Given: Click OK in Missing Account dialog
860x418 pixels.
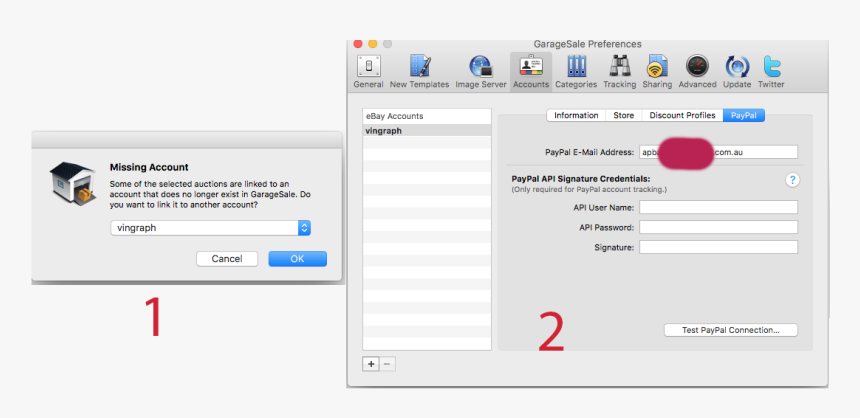Looking at the screenshot, I should [x=297, y=259].
